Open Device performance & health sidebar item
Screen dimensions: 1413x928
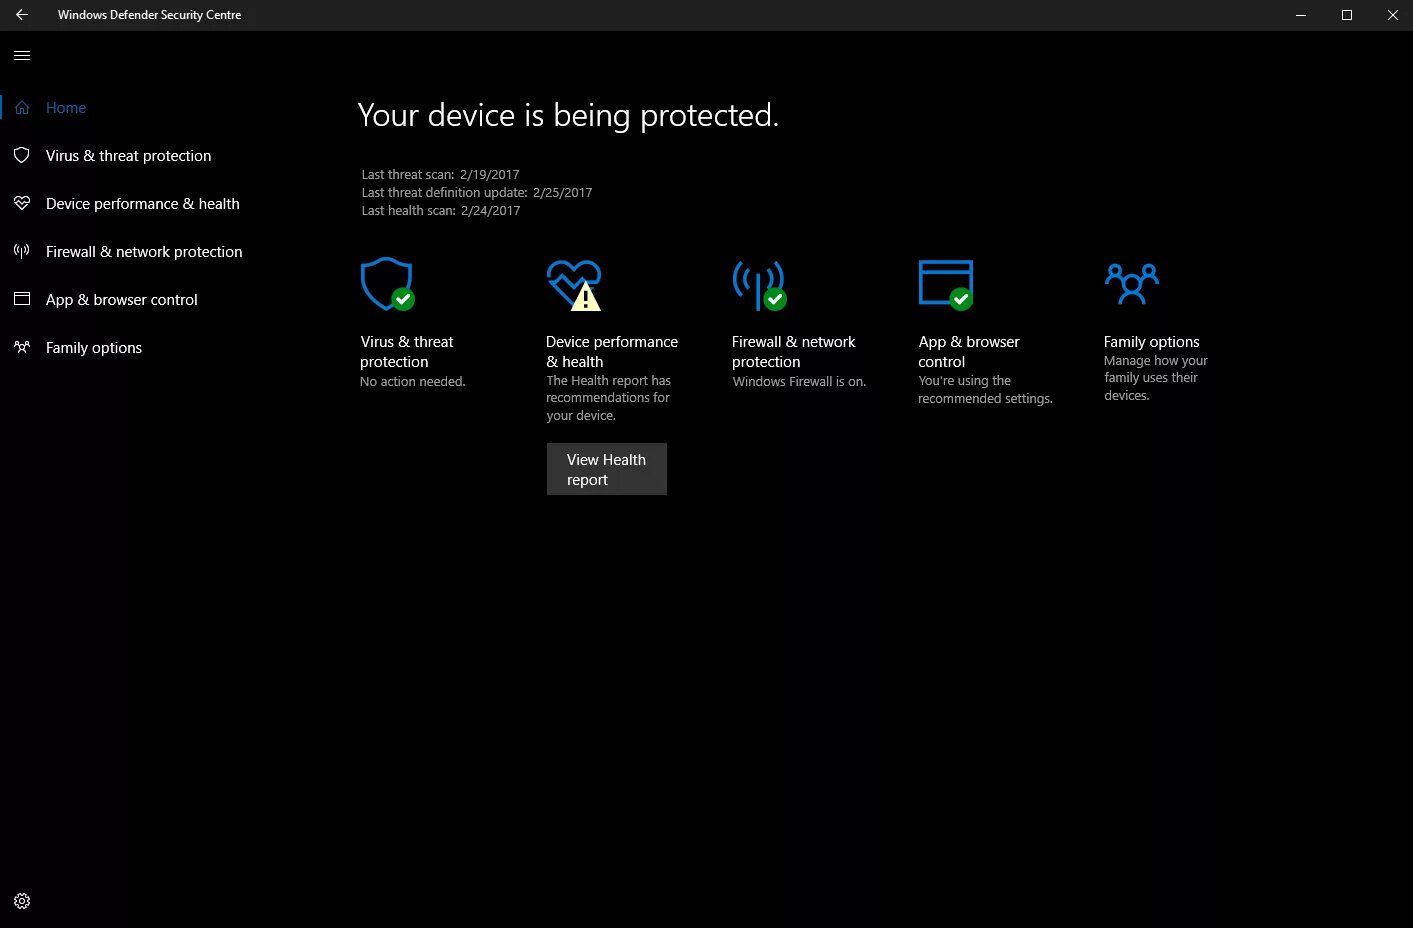(x=142, y=203)
